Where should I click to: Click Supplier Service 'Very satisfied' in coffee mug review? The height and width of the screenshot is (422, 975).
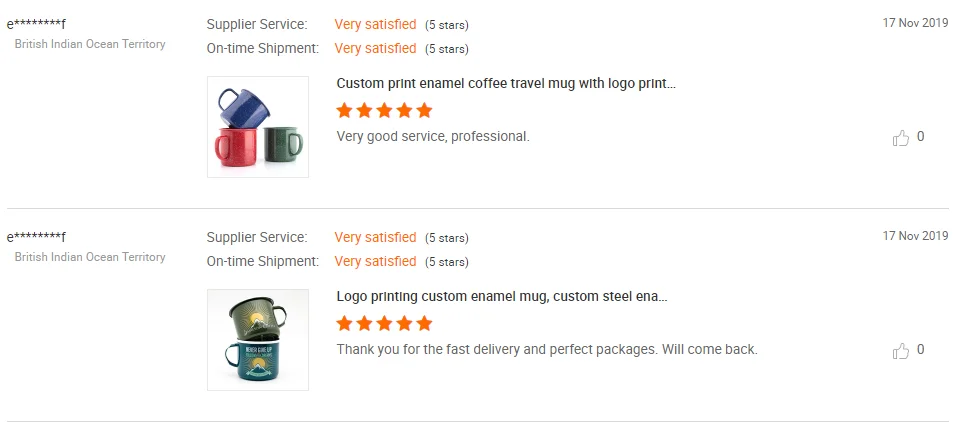pyautogui.click(x=375, y=24)
